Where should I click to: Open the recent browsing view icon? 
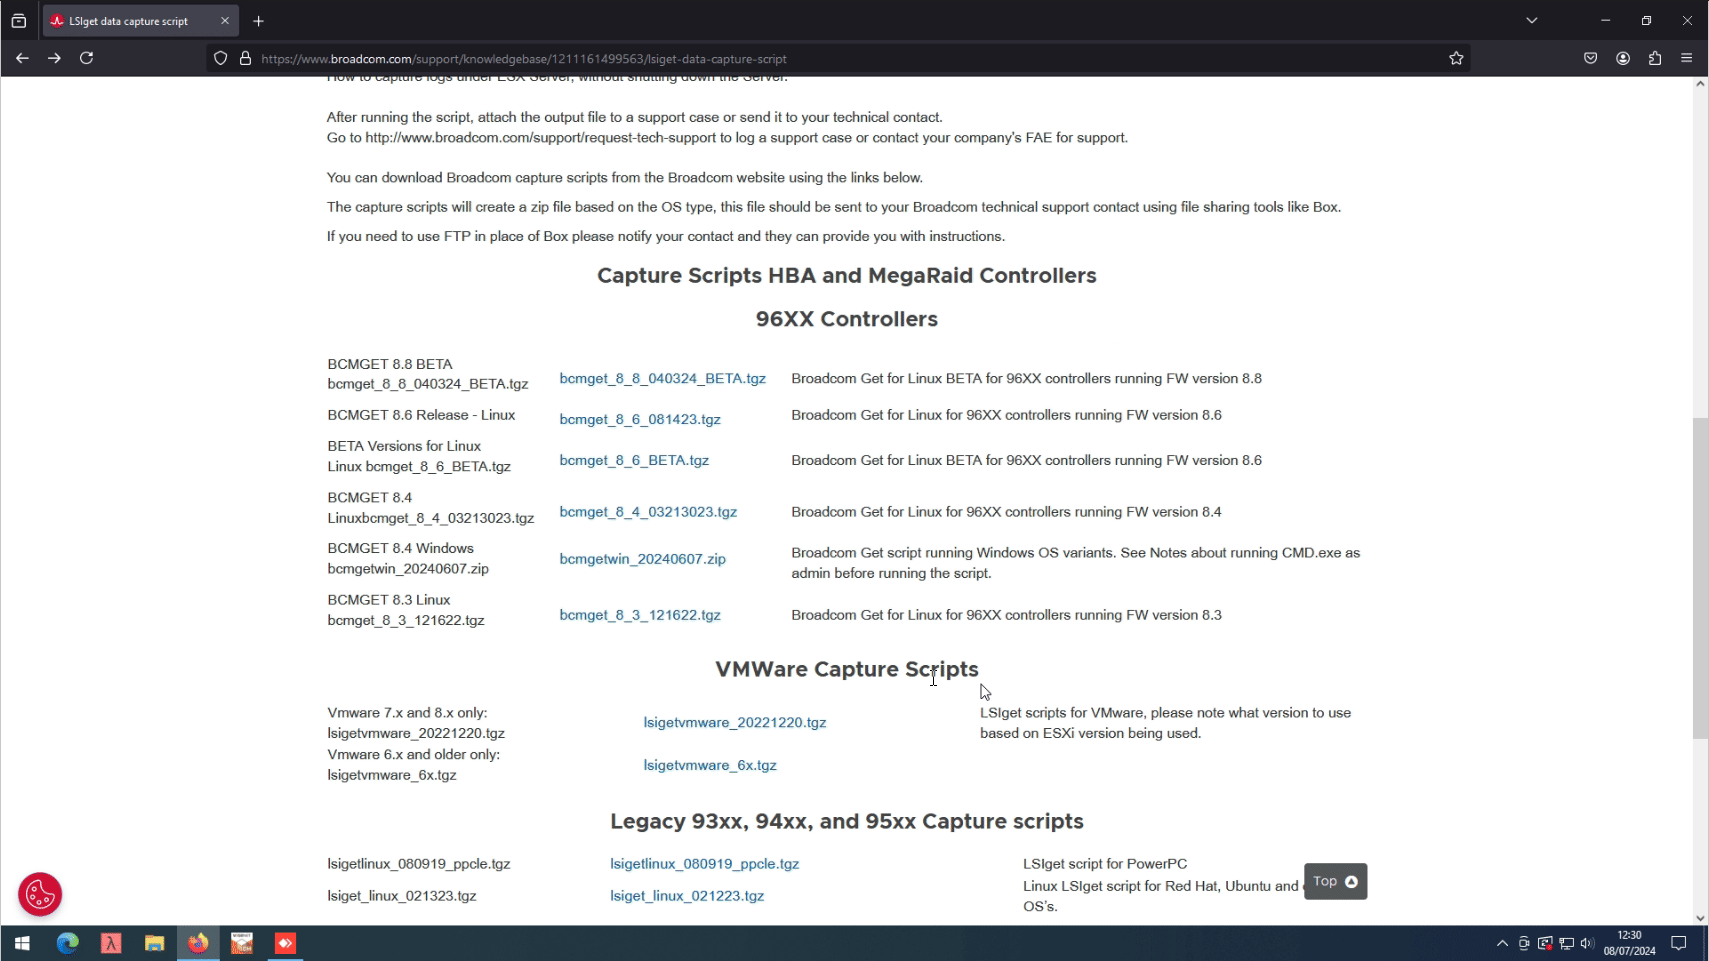(x=18, y=20)
